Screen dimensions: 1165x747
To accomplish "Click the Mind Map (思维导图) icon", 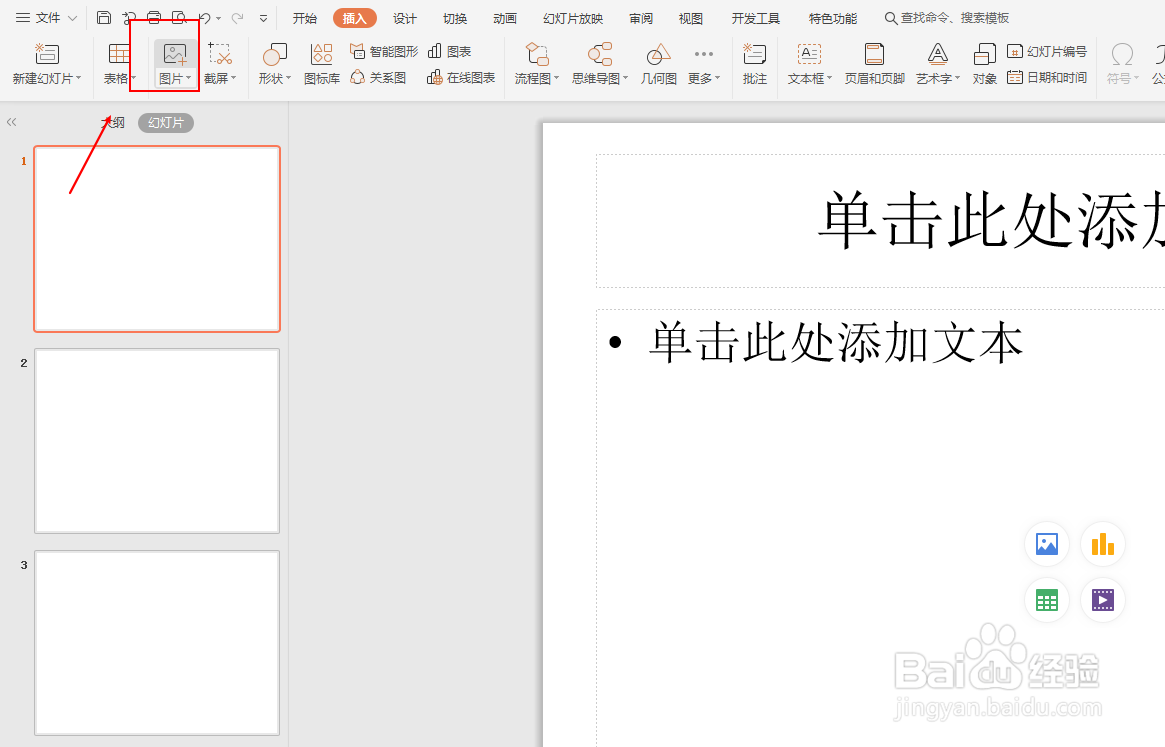I will coord(600,54).
